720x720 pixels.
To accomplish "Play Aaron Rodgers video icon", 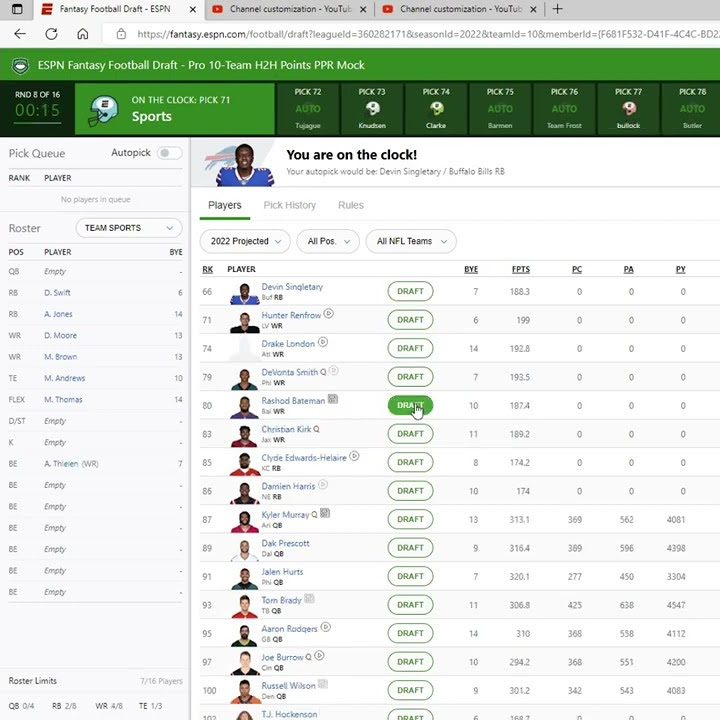I will point(326,627).
